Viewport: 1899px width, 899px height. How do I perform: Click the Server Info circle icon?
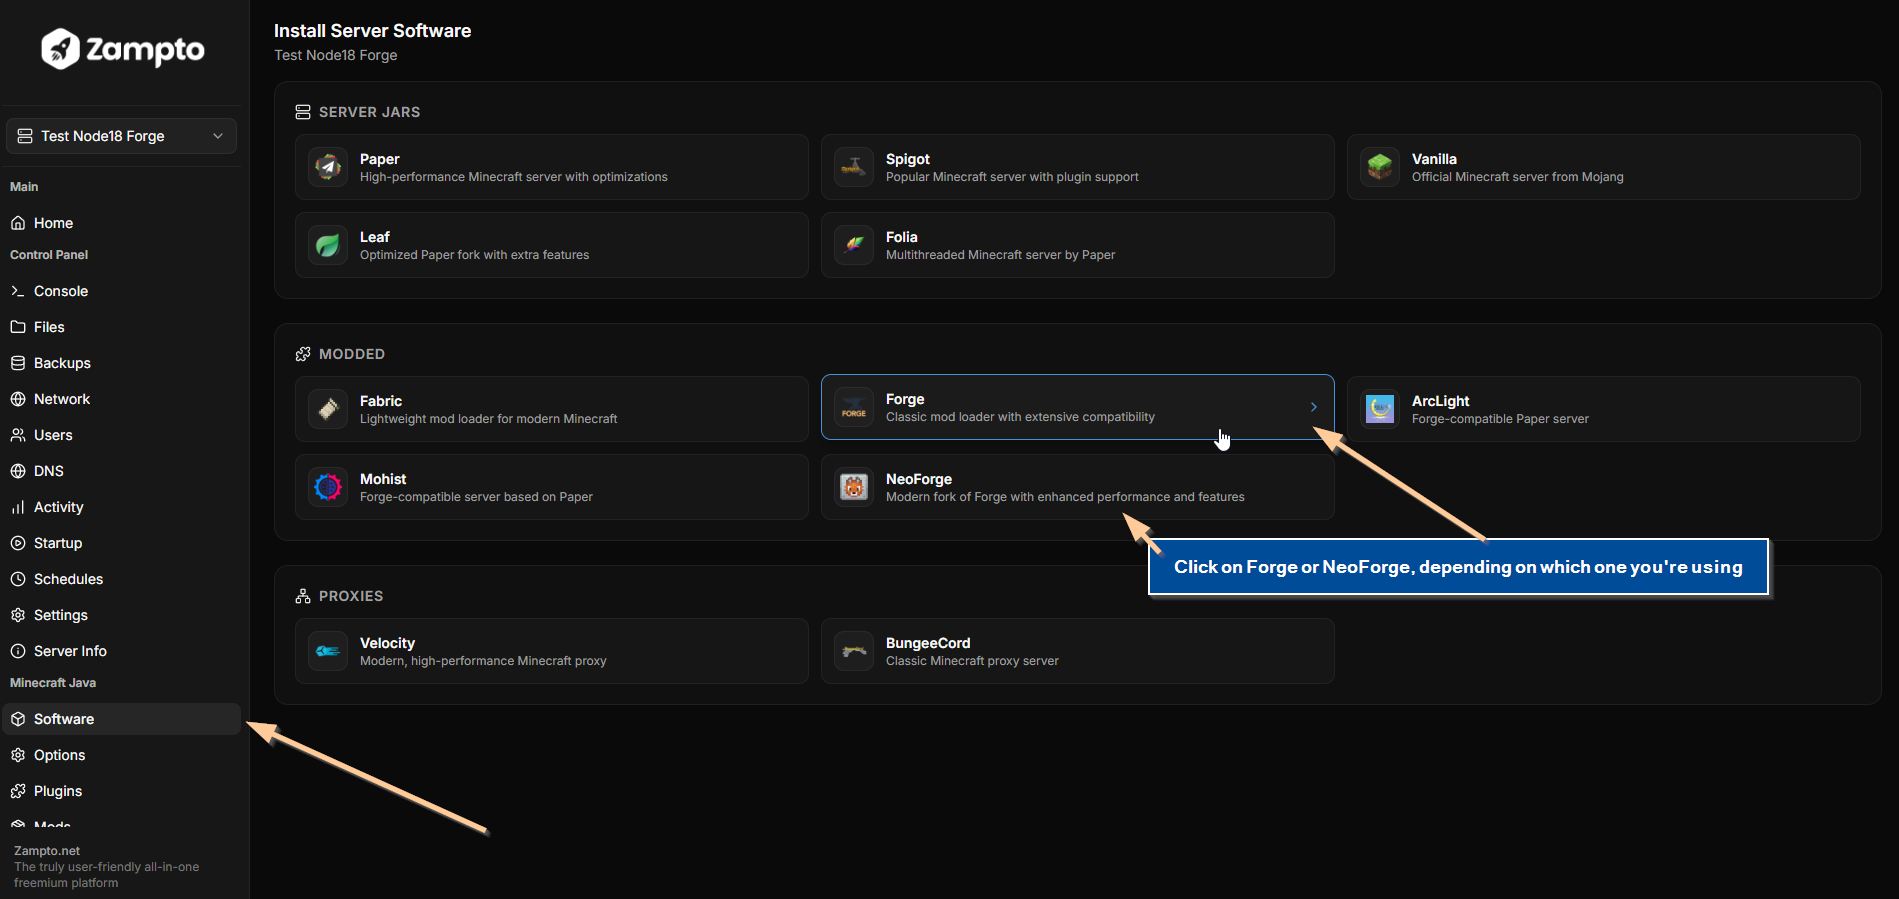click(x=18, y=651)
